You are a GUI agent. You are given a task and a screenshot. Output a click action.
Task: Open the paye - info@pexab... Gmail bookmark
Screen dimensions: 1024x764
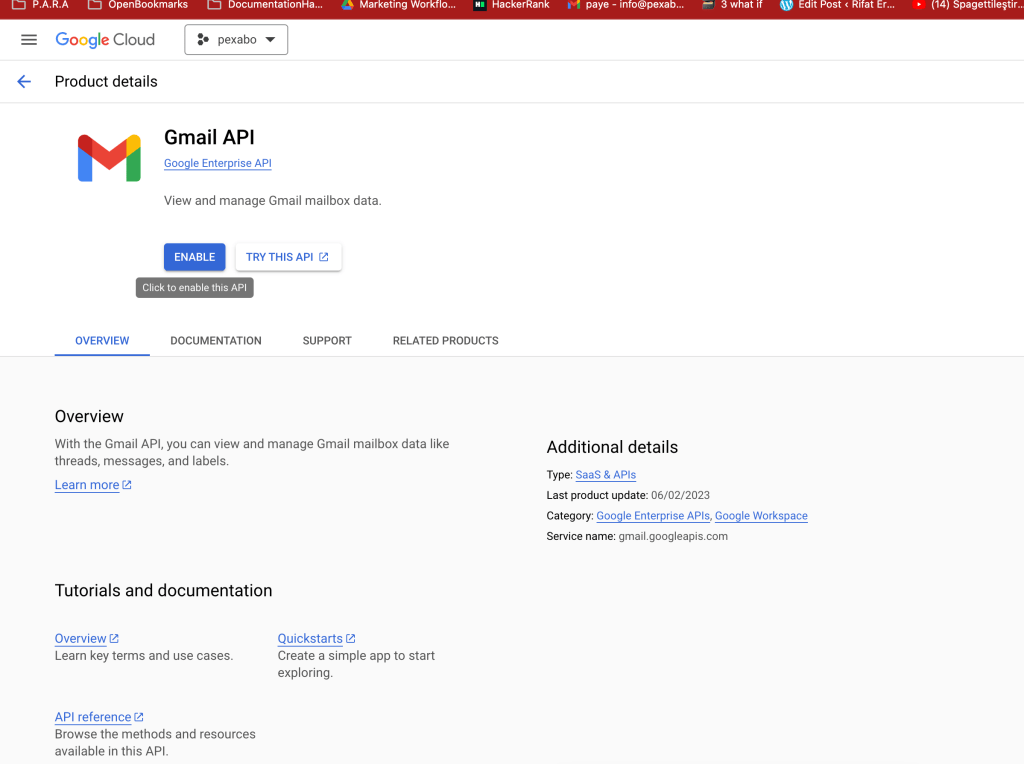[x=626, y=5]
